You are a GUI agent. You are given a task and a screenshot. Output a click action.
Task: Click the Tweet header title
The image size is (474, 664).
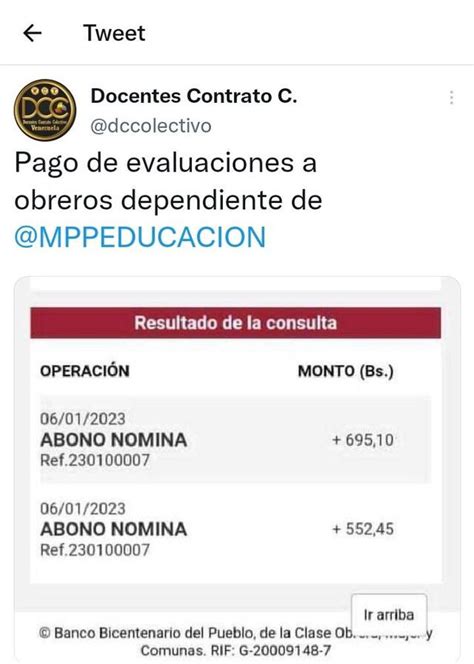point(114,33)
